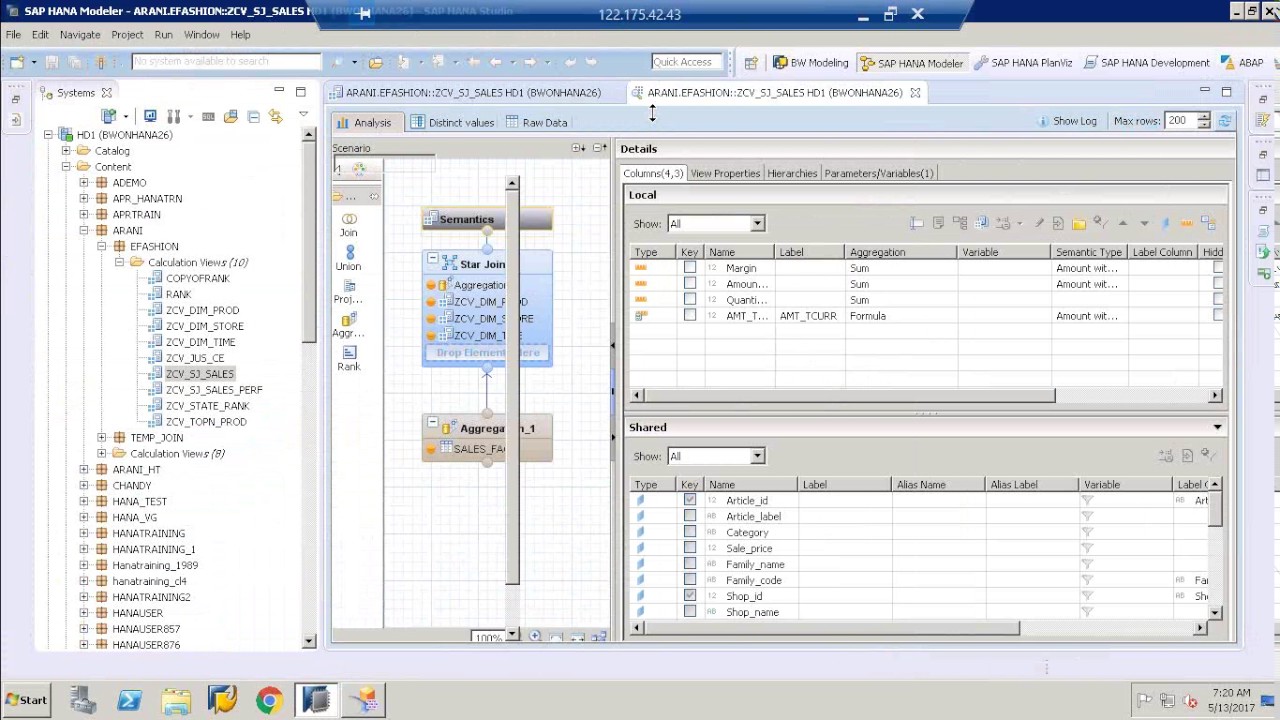
Task: Switch to SAP HANA PlanViz perspective
Action: 1023,62
